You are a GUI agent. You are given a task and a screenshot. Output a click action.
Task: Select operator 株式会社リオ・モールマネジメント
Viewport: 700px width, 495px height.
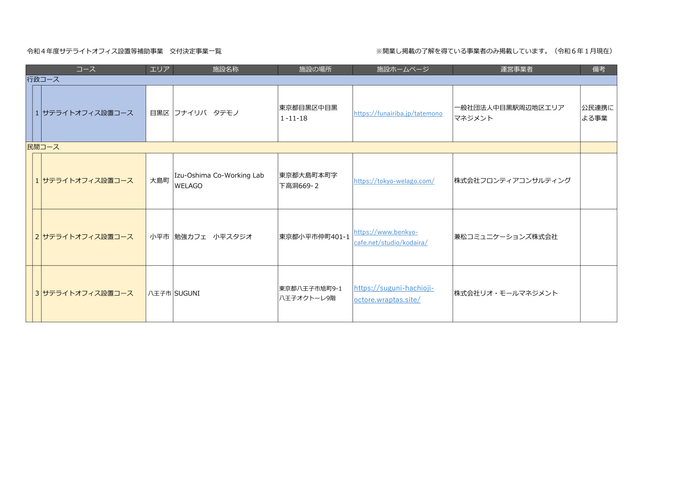coord(506,294)
